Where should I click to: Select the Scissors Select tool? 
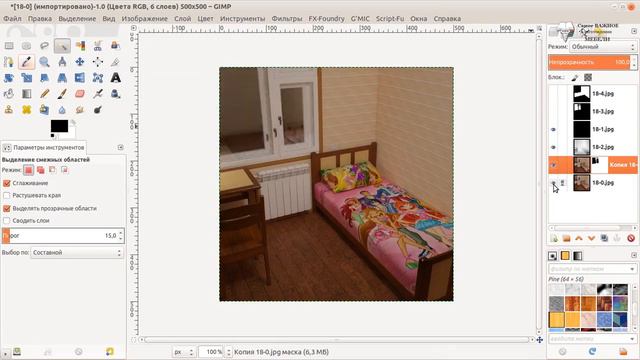point(98,46)
